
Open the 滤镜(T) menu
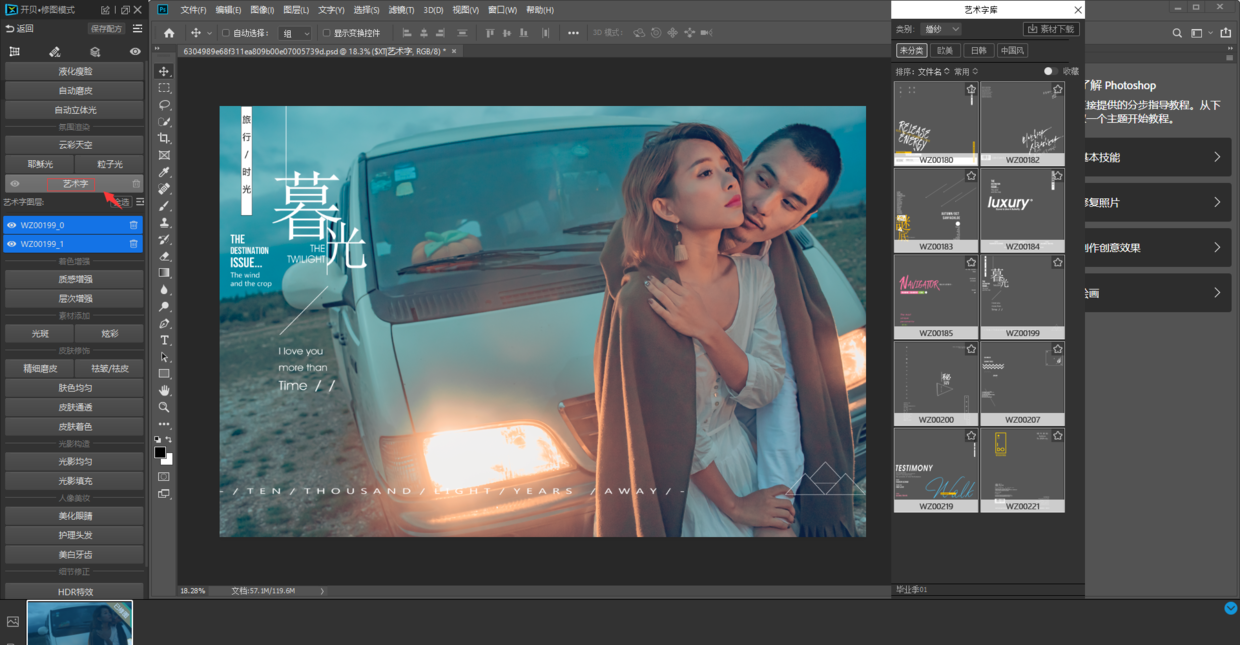pyautogui.click(x=401, y=10)
